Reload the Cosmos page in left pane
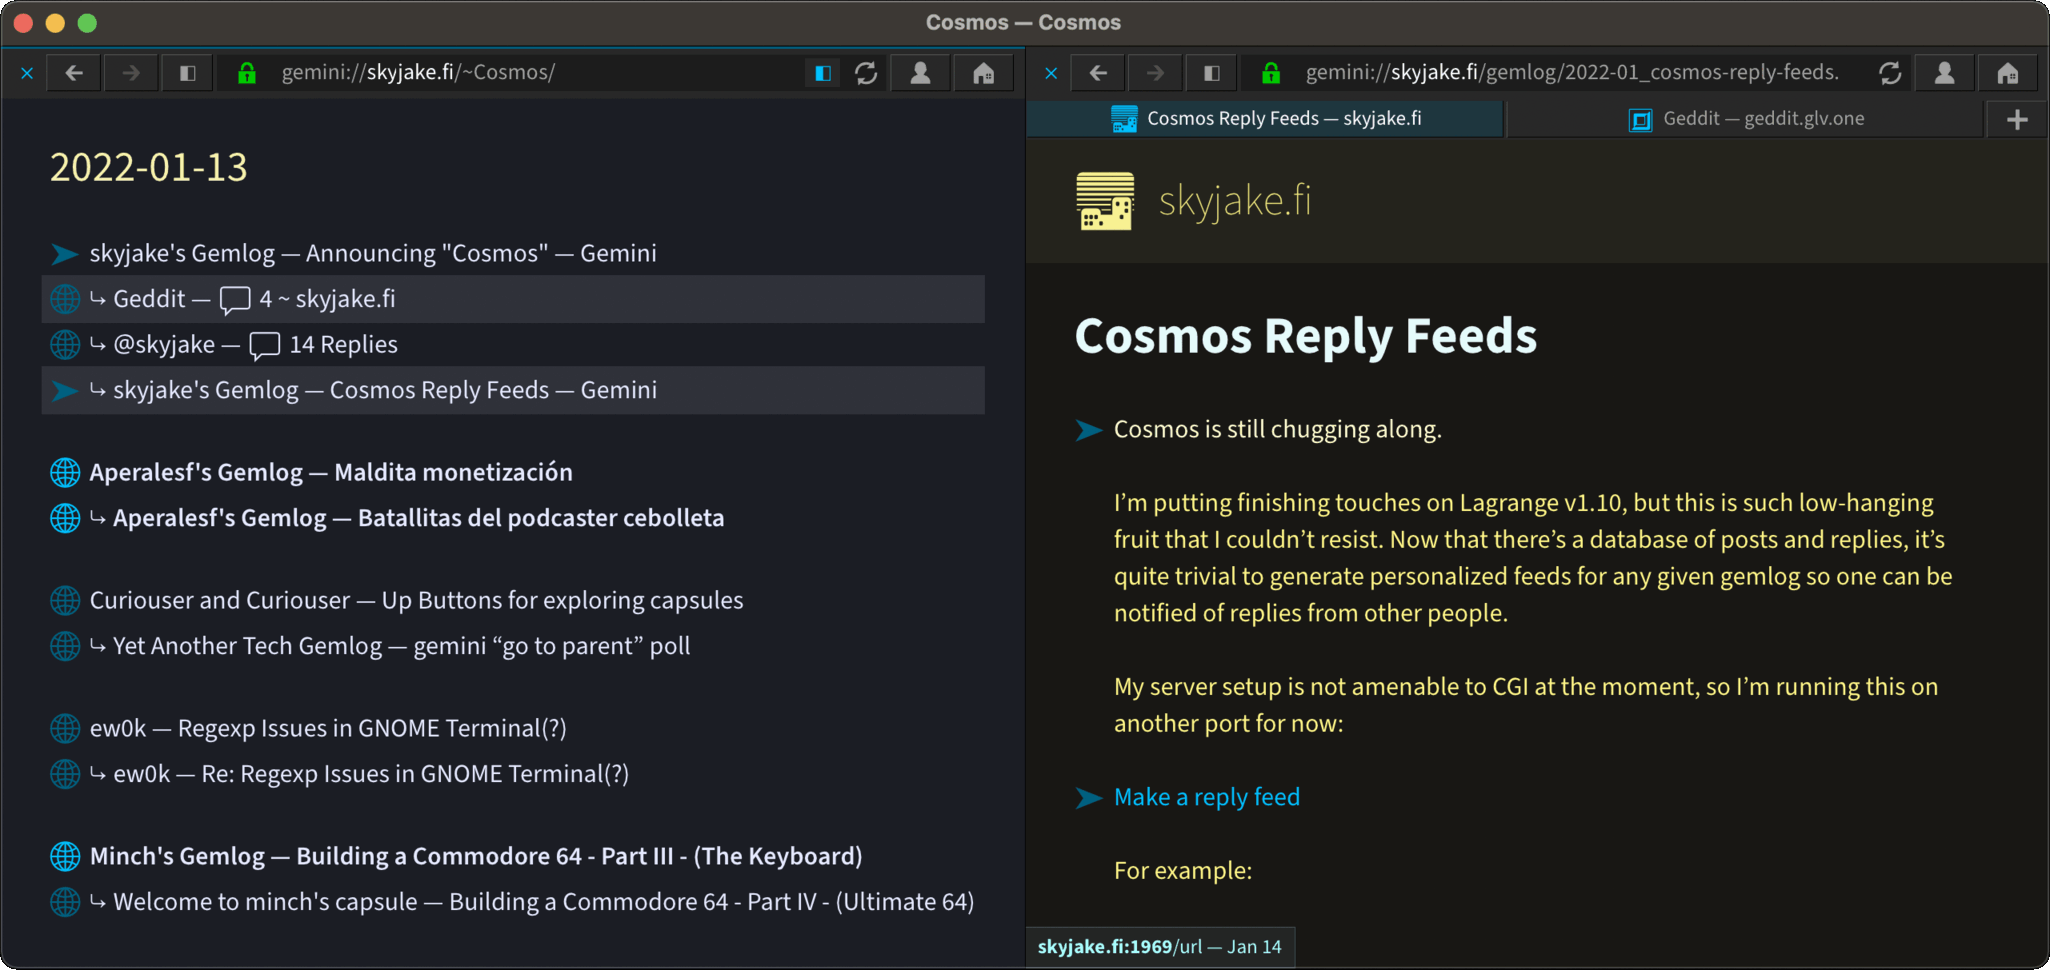This screenshot has height=970, width=2050. click(x=866, y=73)
